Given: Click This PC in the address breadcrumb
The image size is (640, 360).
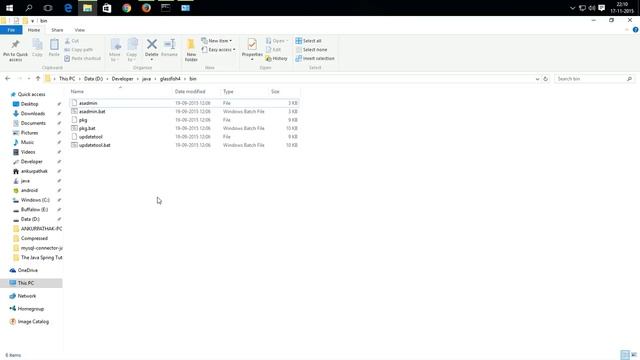Looking at the screenshot, I should click(67, 79).
